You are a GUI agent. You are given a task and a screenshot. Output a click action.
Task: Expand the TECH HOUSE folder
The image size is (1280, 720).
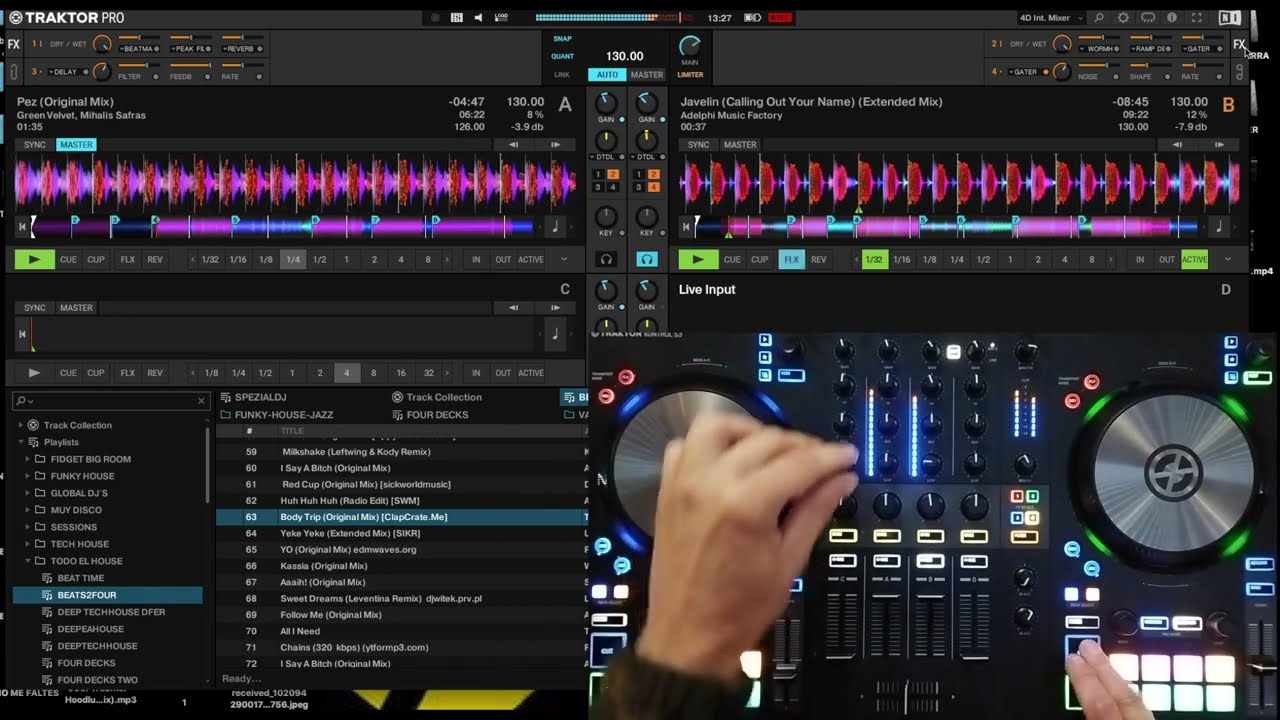(x=28, y=544)
